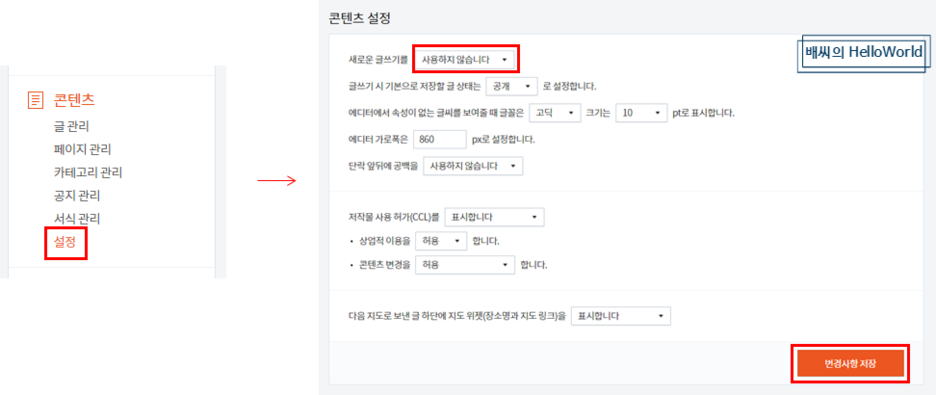
Task: Edit the editor width 860 field
Action: point(439,140)
